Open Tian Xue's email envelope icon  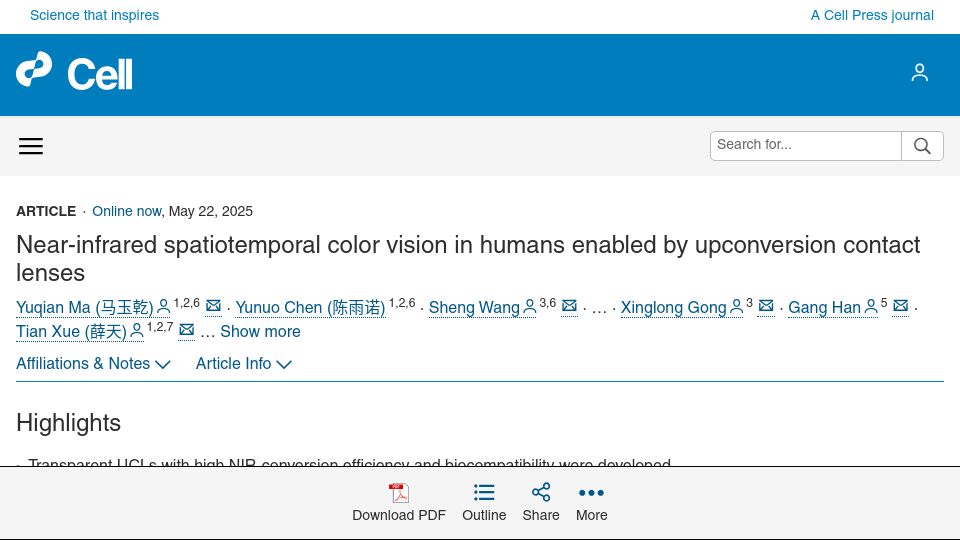(187, 331)
